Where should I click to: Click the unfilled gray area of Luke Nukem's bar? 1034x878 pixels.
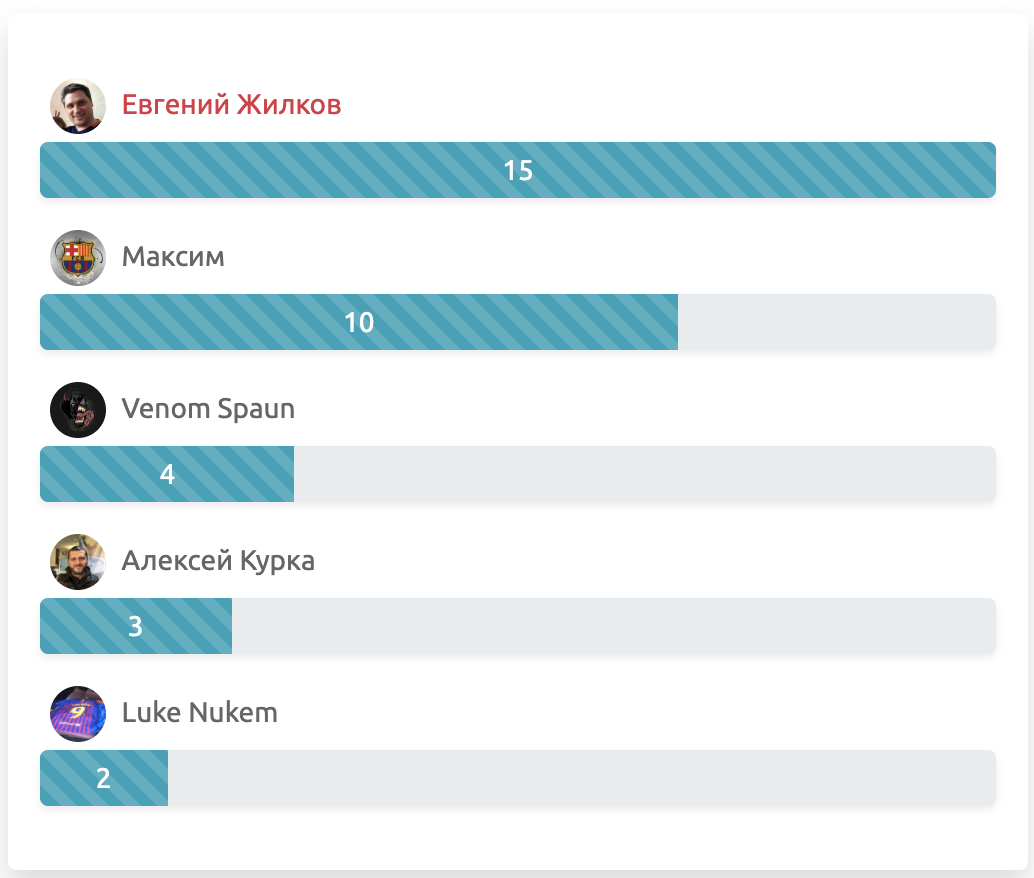point(581,778)
